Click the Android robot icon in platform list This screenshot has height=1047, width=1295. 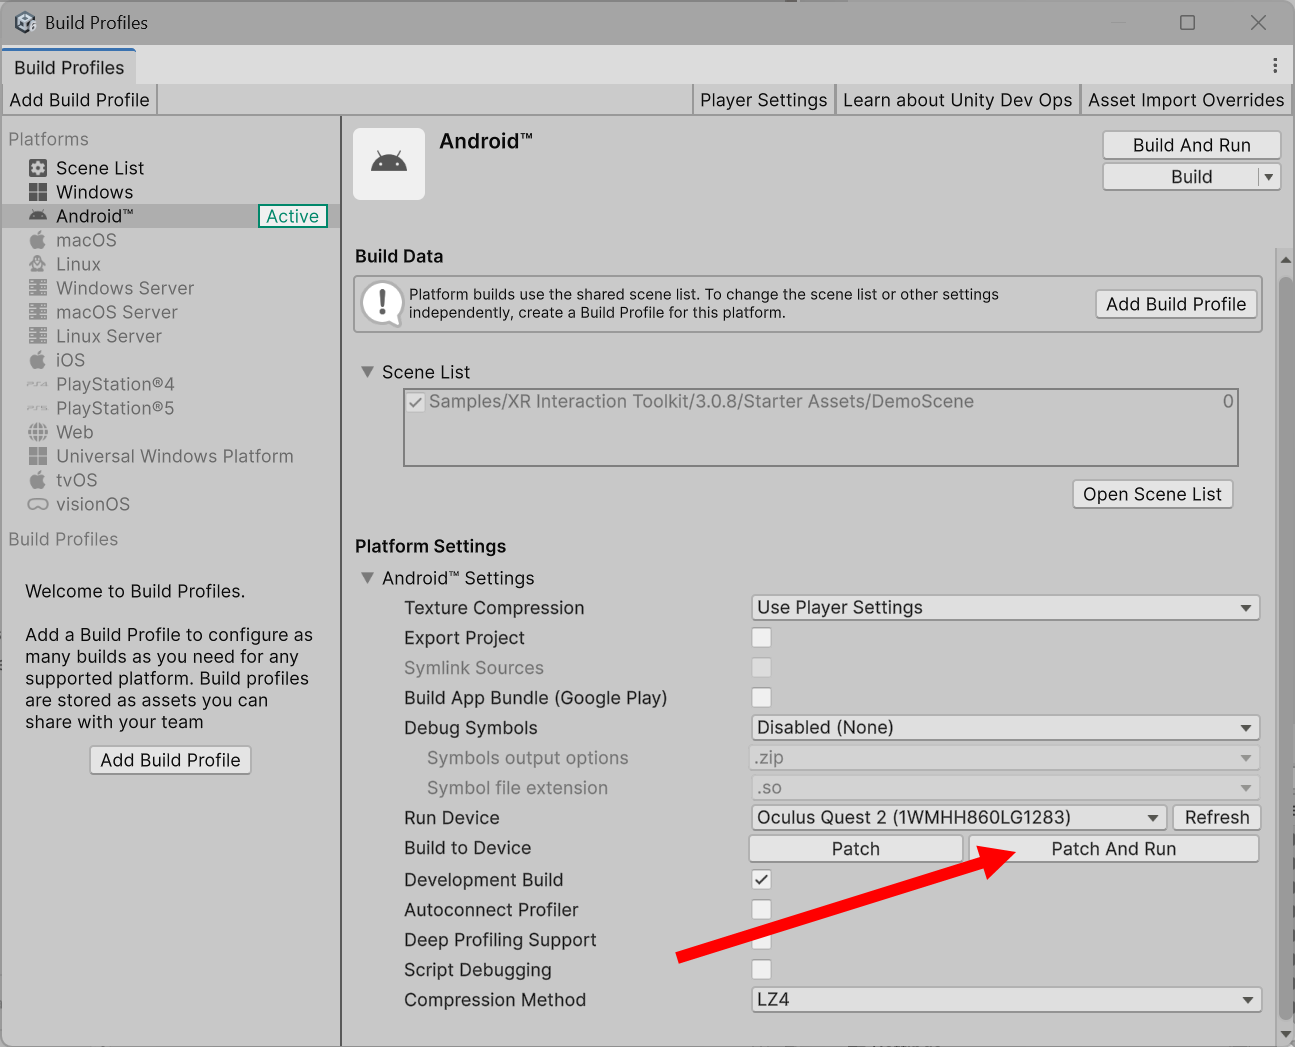point(38,216)
